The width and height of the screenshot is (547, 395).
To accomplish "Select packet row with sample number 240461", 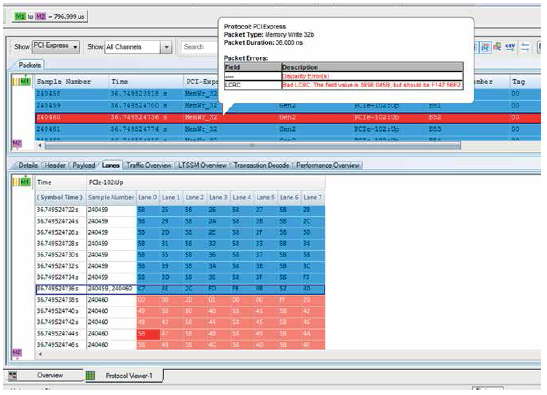I will (288, 129).
